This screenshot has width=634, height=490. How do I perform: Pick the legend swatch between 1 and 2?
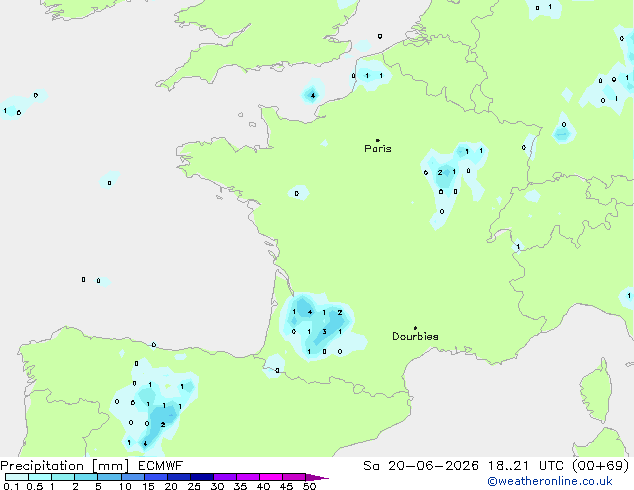point(63,477)
